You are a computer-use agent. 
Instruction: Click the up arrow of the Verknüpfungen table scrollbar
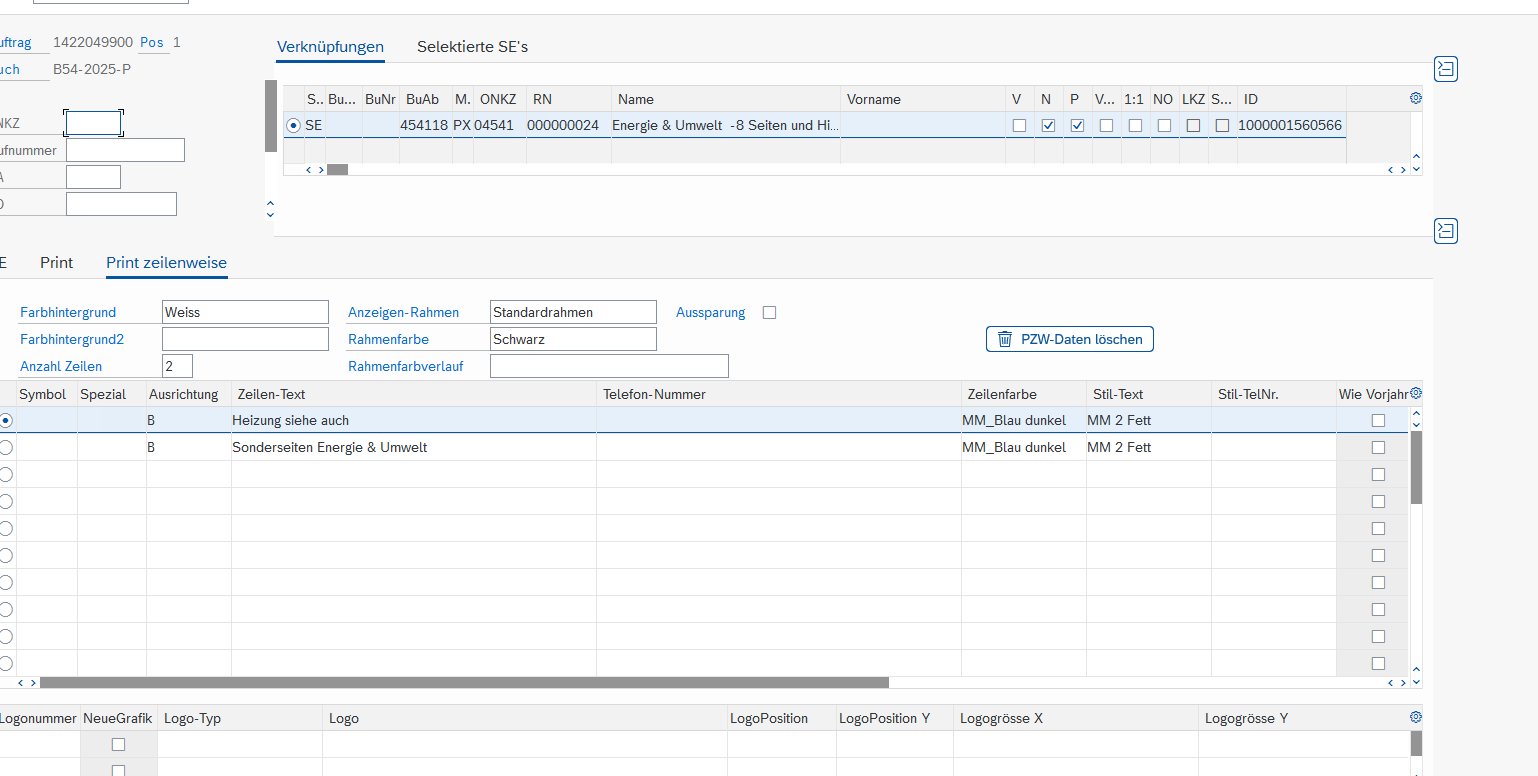[1415, 157]
